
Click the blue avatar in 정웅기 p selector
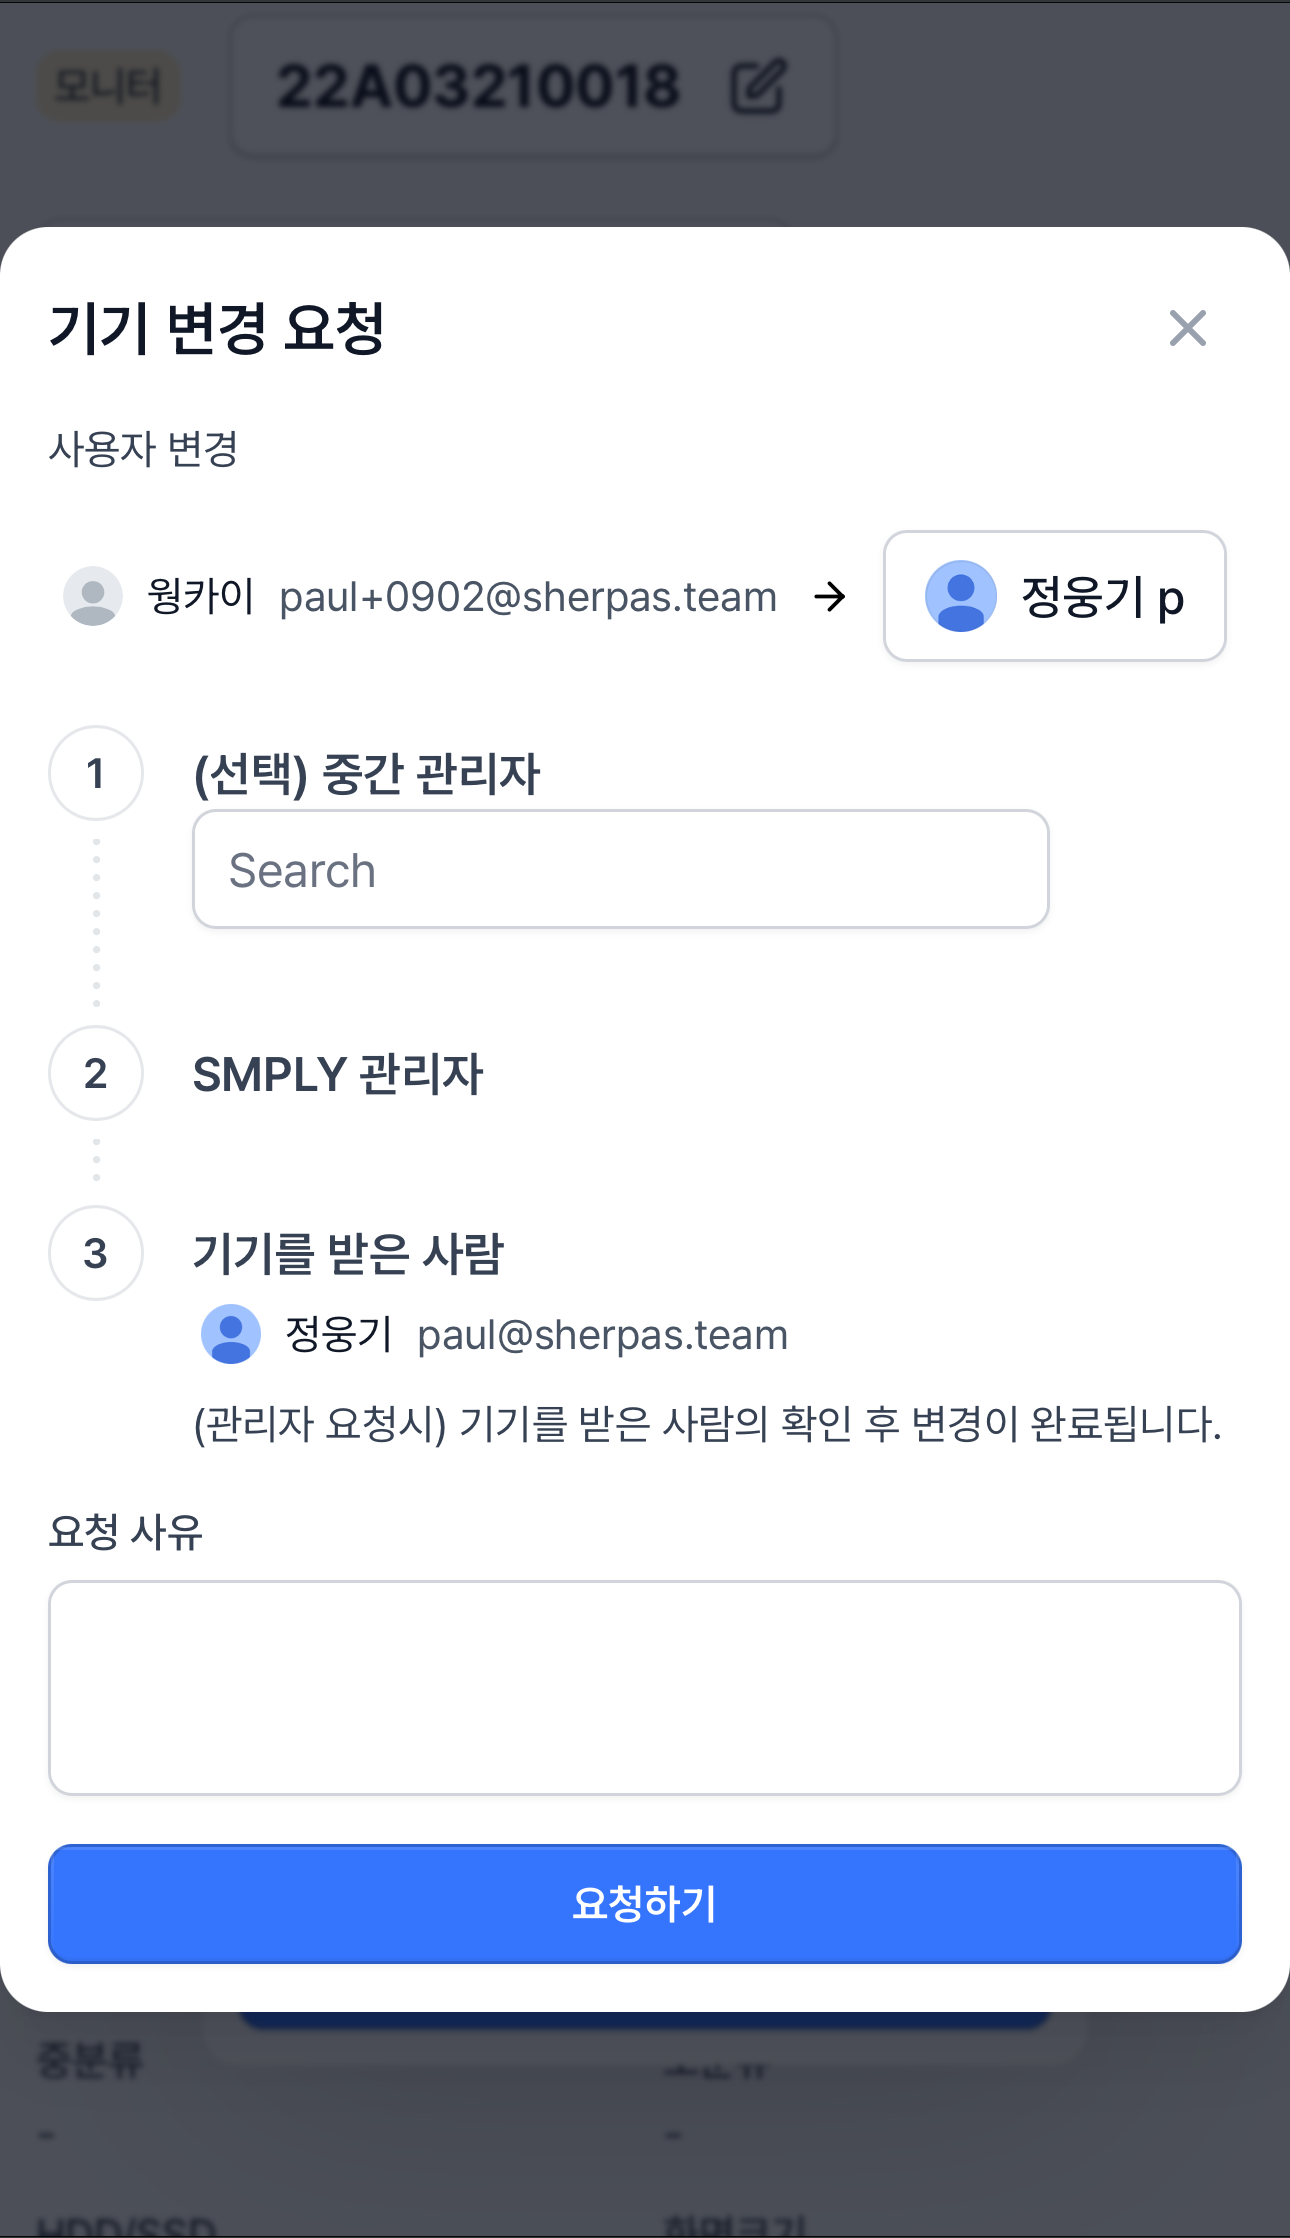[x=960, y=596]
